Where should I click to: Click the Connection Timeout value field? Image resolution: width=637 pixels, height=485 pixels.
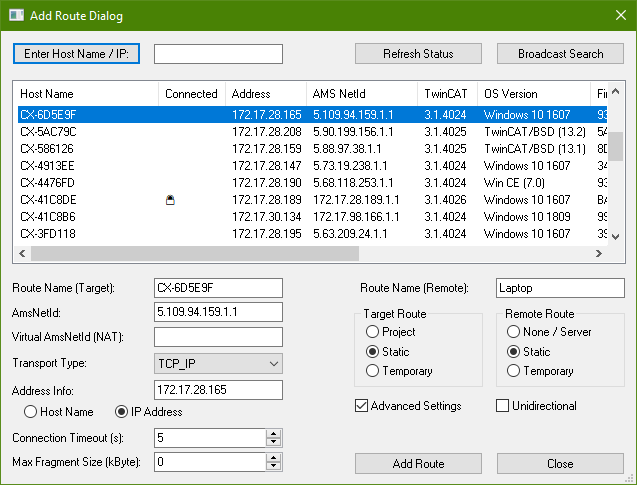210,438
